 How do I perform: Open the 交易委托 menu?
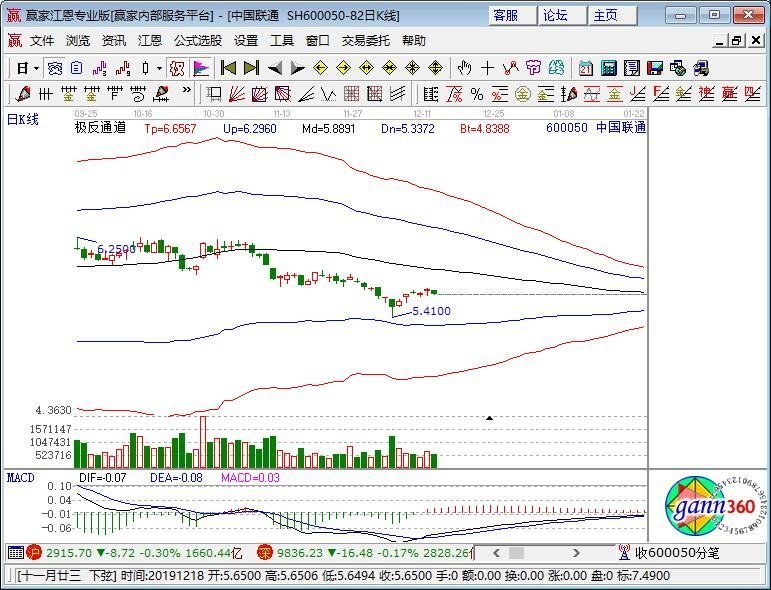[366, 40]
